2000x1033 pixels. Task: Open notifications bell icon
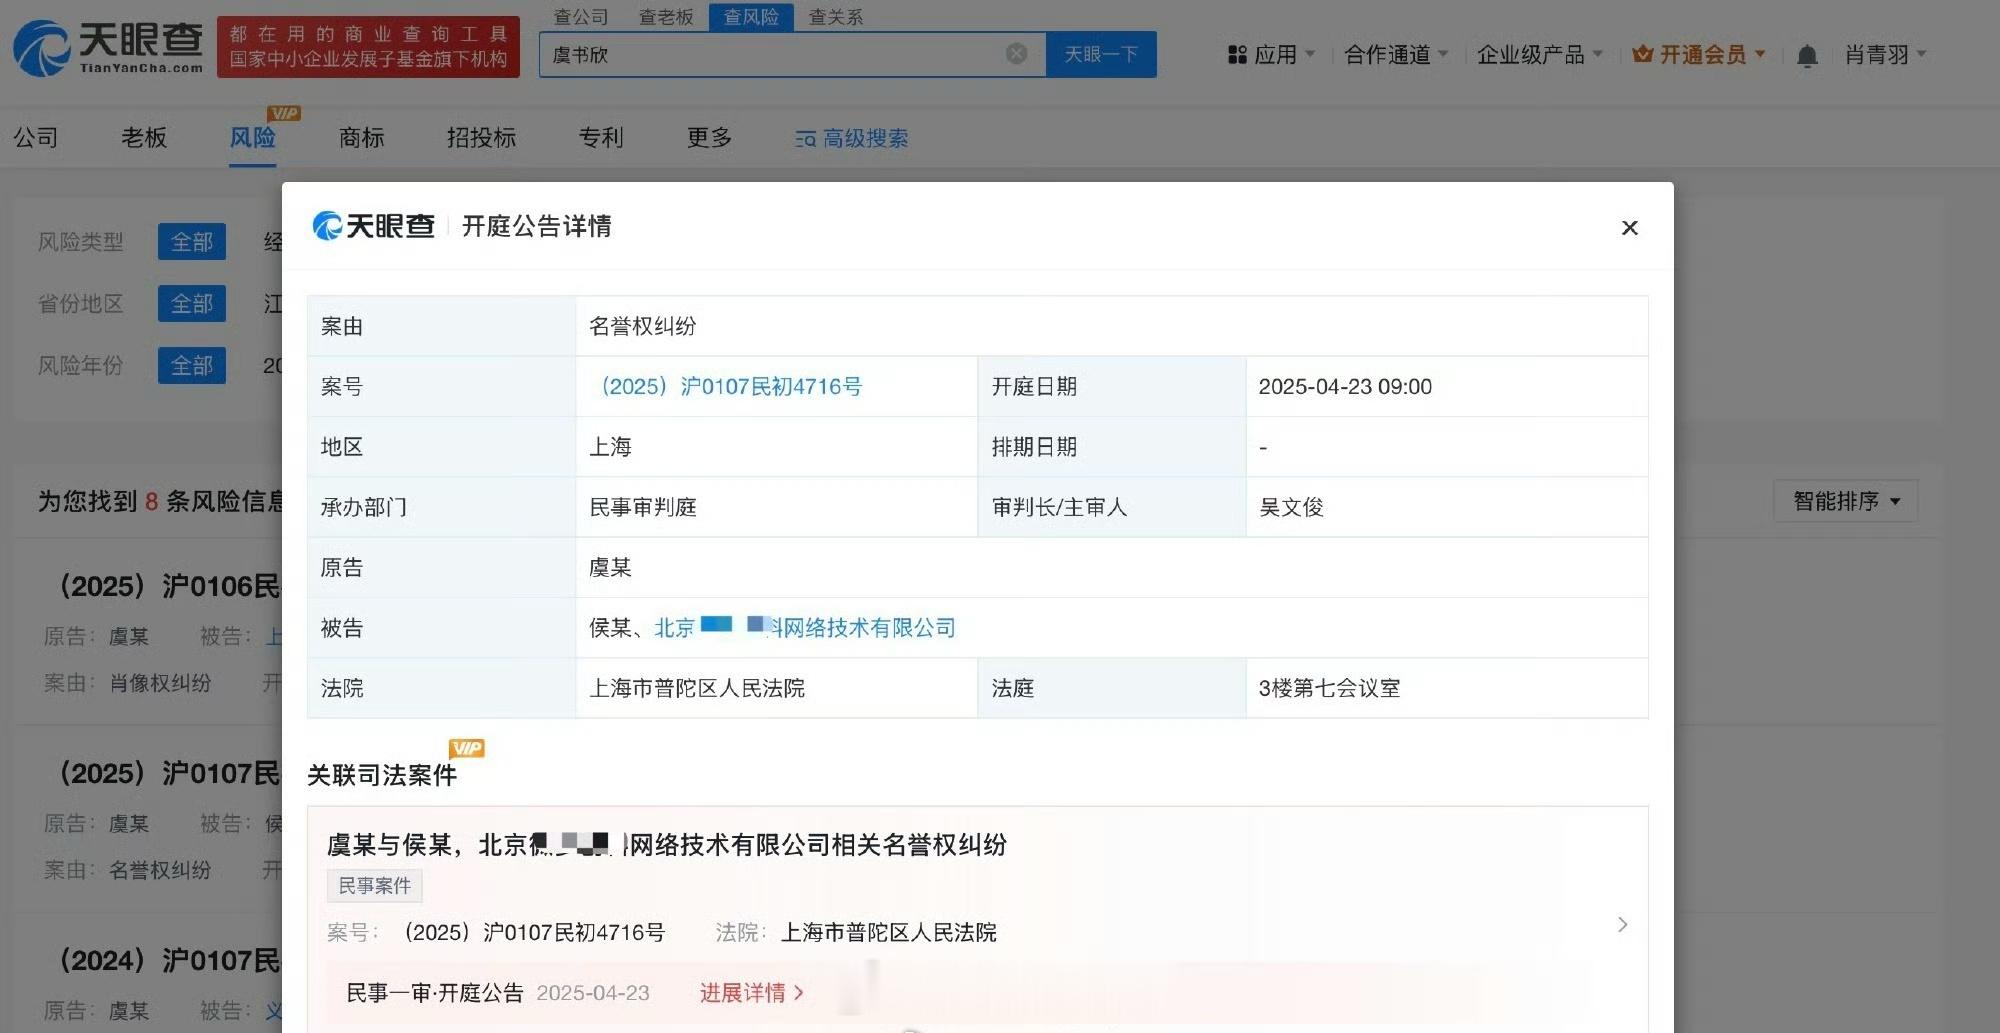point(1806,56)
